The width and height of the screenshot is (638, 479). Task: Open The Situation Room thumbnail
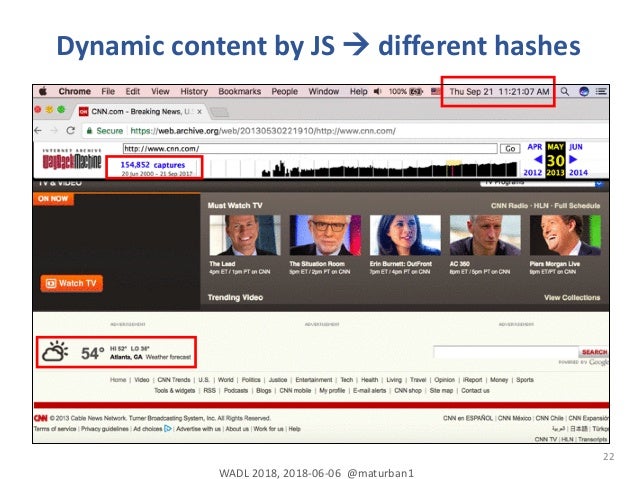[x=325, y=235]
